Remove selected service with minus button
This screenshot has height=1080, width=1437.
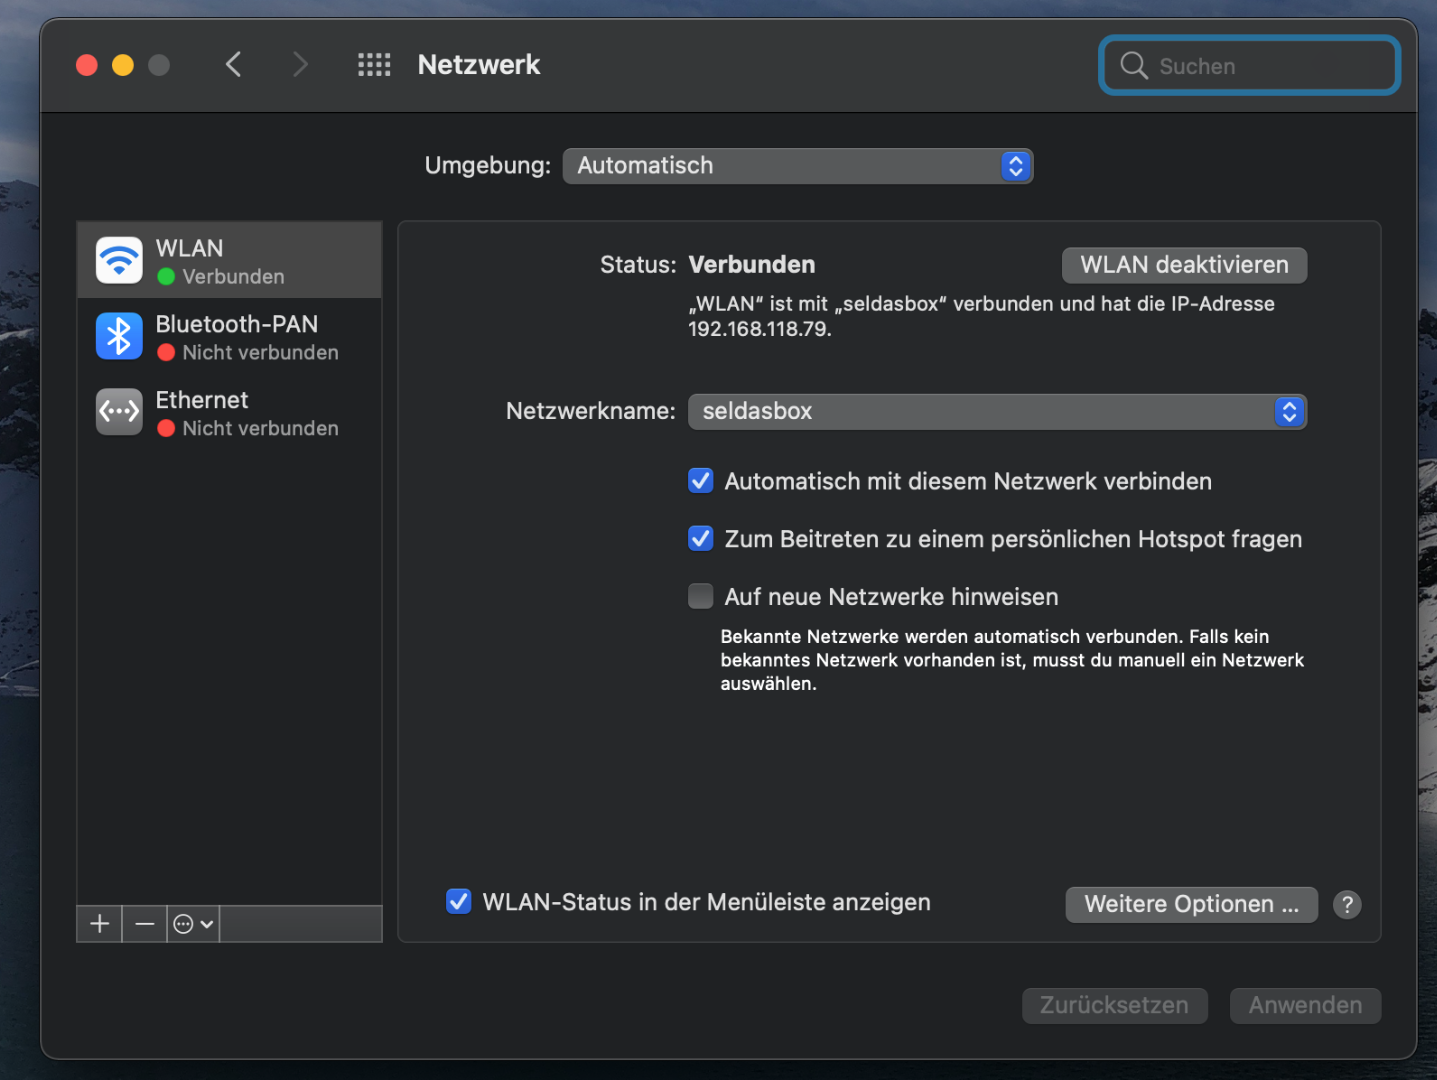(145, 924)
